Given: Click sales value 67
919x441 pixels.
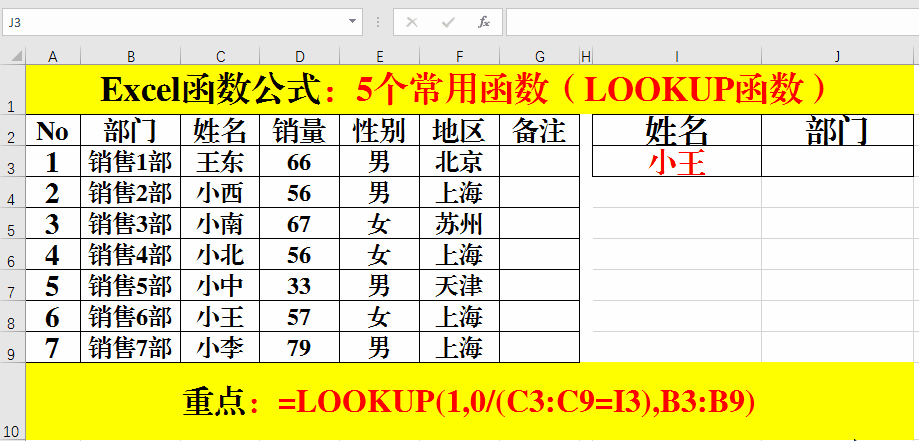Looking at the screenshot, I should (x=299, y=223).
